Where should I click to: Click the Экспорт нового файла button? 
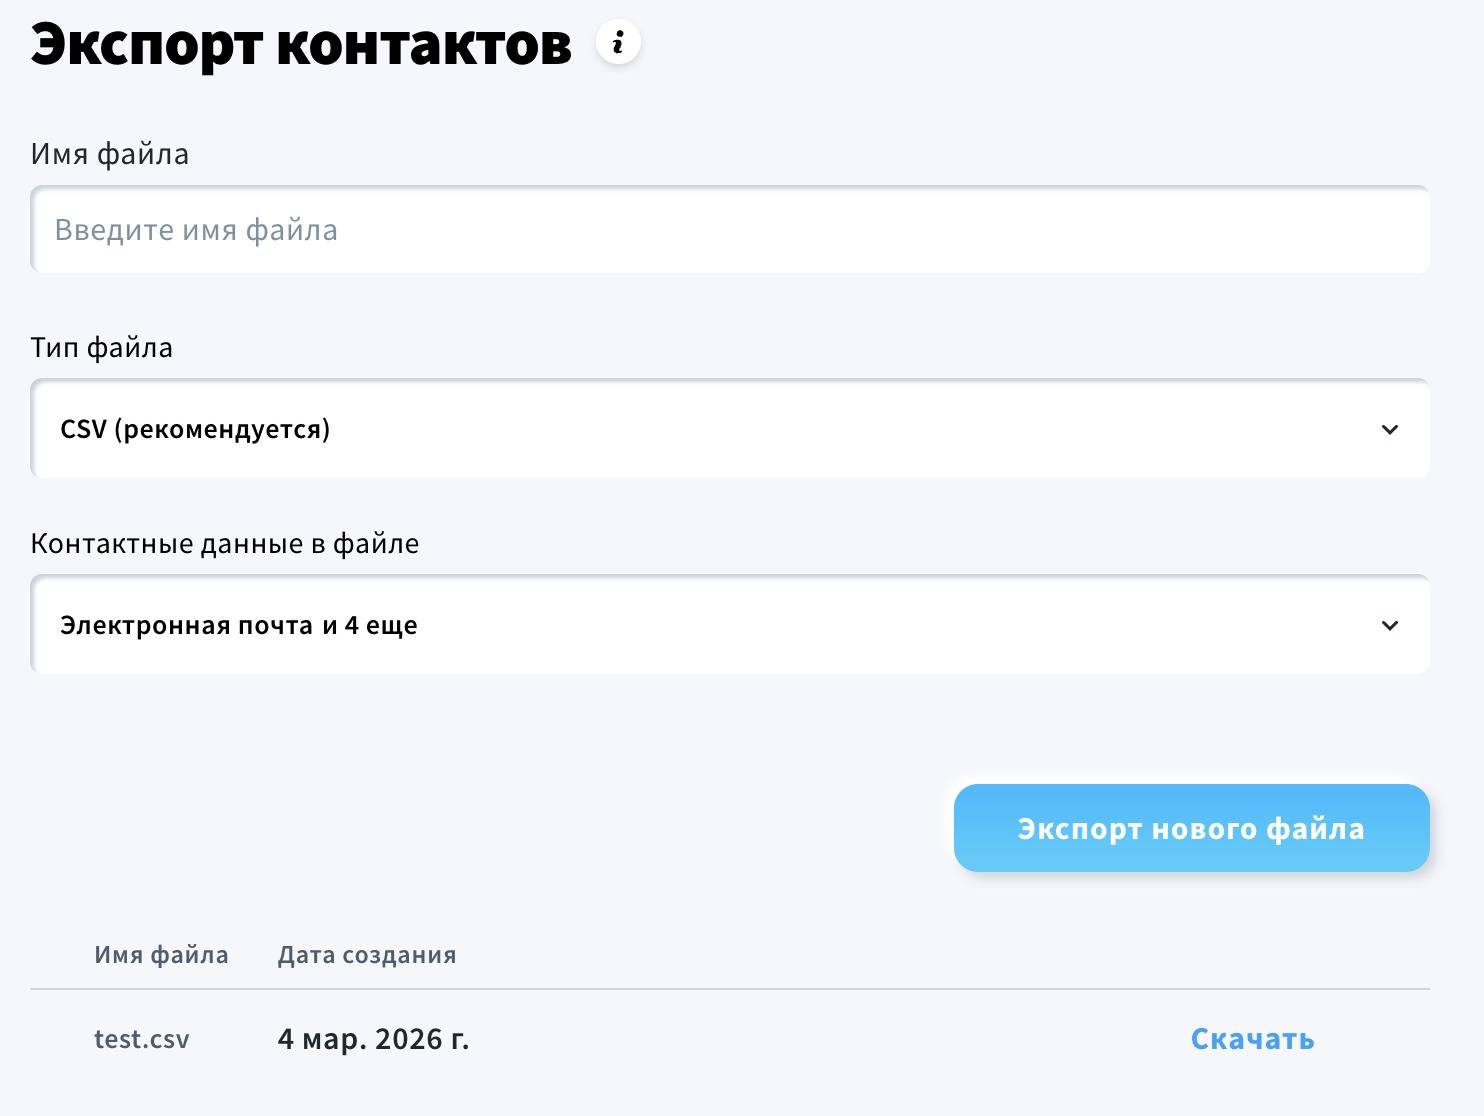[x=1191, y=828]
